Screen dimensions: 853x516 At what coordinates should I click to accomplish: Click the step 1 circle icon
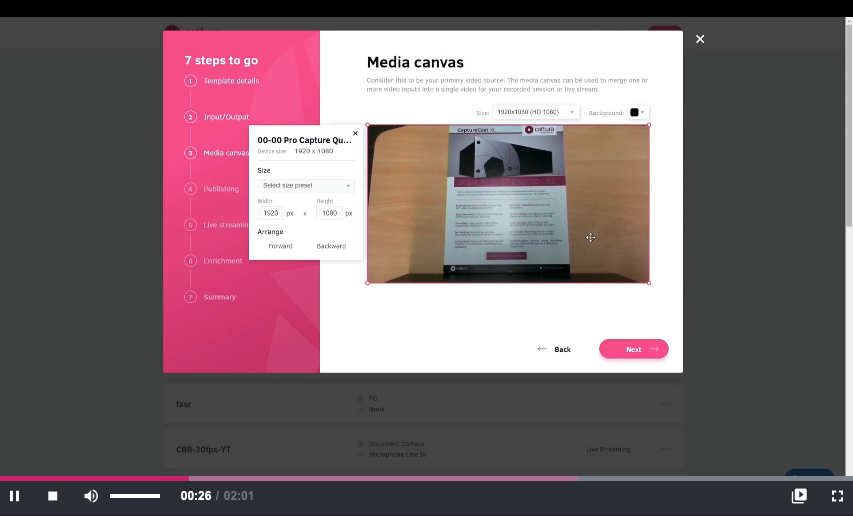(190, 81)
